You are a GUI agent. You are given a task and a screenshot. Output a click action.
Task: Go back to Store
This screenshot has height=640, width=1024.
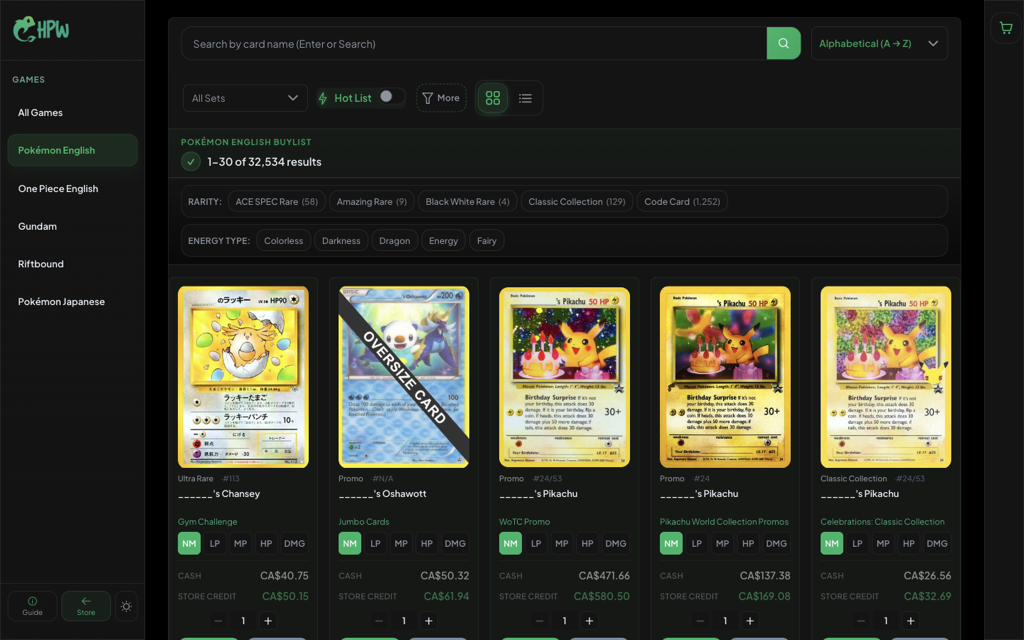coord(86,607)
